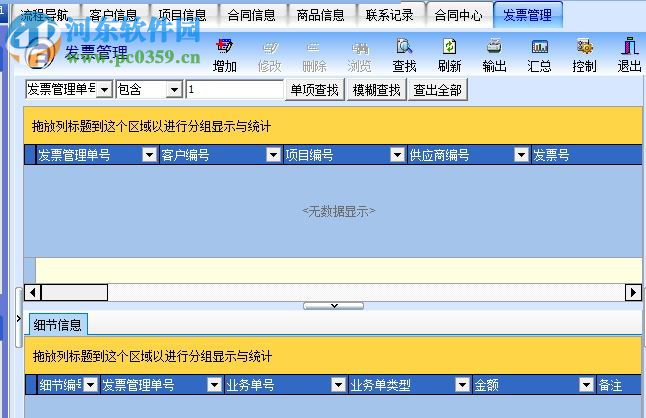The width and height of the screenshot is (646, 418).
Task: Click the 模糊查找 button
Action: tap(377, 90)
